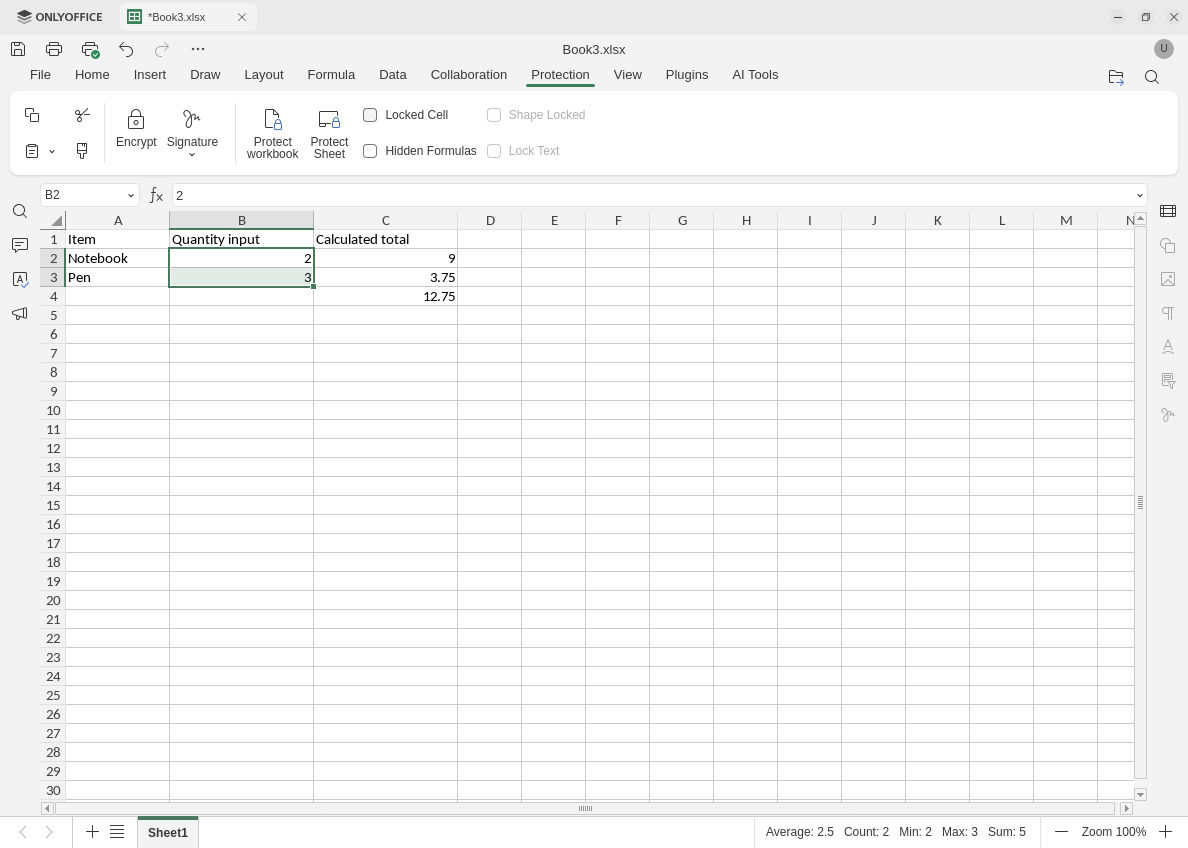
Task: Switch to the AI Tools tab
Action: click(x=755, y=75)
